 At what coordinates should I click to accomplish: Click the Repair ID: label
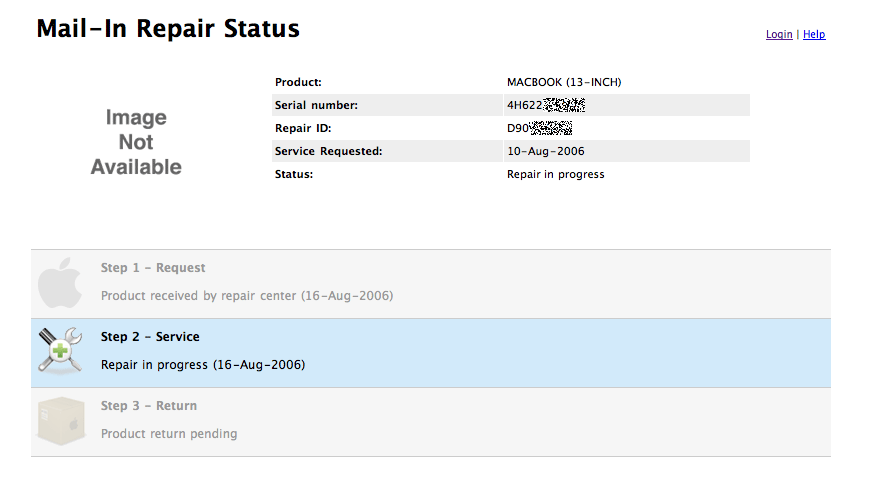pyautogui.click(x=303, y=128)
